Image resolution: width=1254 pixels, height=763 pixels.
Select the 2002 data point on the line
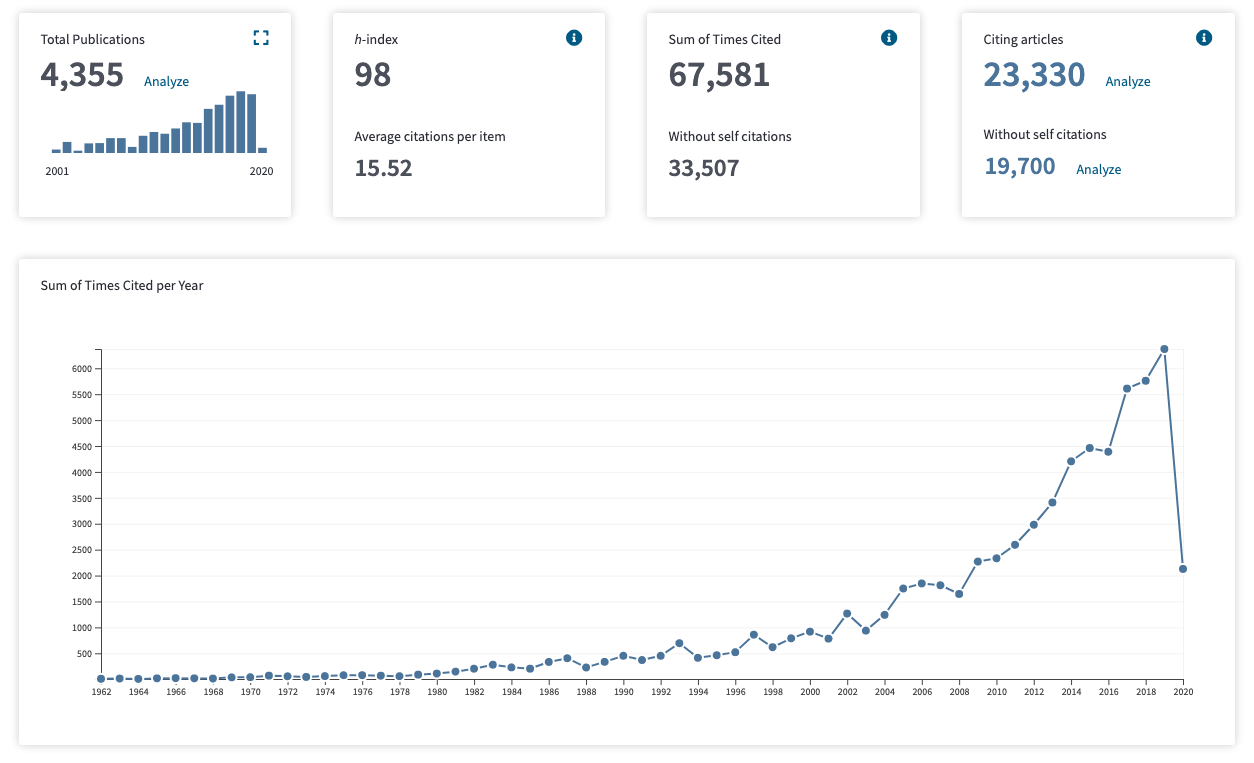847,613
